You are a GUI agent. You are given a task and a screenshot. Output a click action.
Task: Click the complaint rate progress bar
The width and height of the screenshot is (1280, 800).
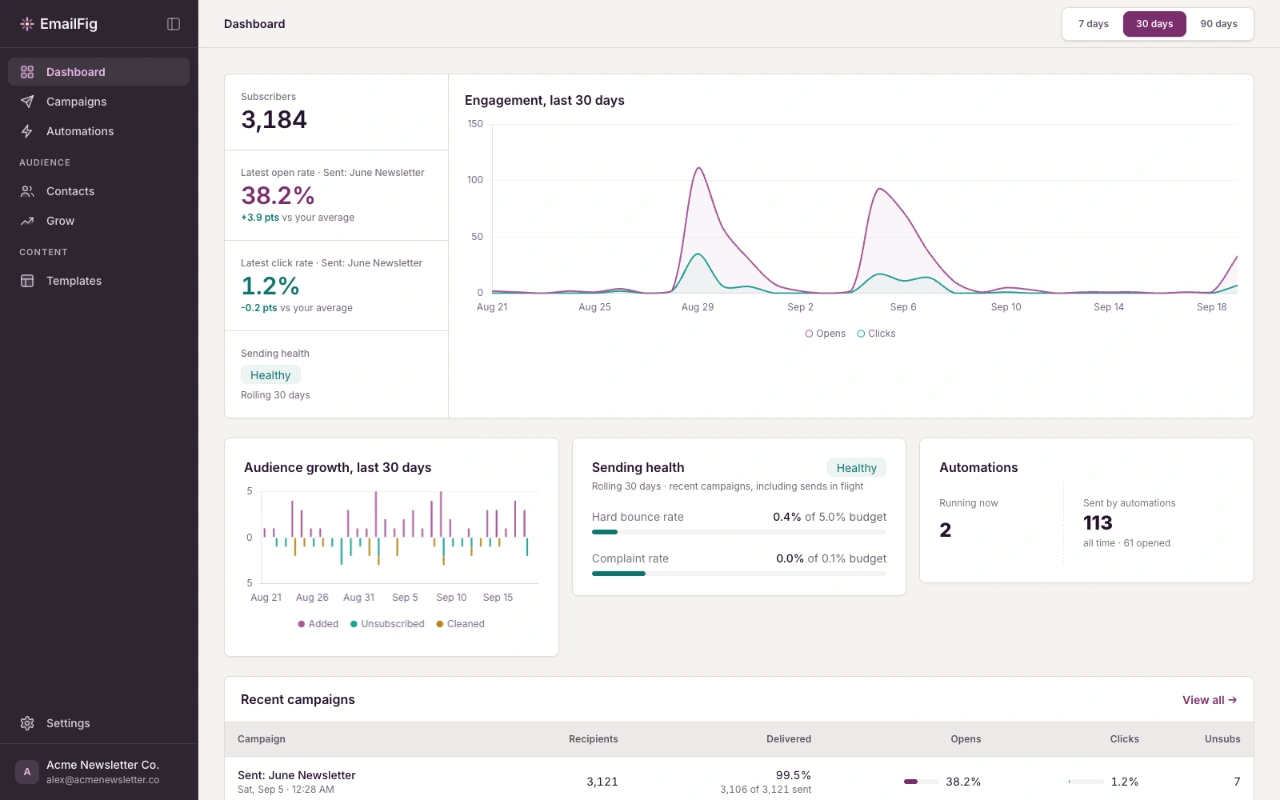[739, 573]
